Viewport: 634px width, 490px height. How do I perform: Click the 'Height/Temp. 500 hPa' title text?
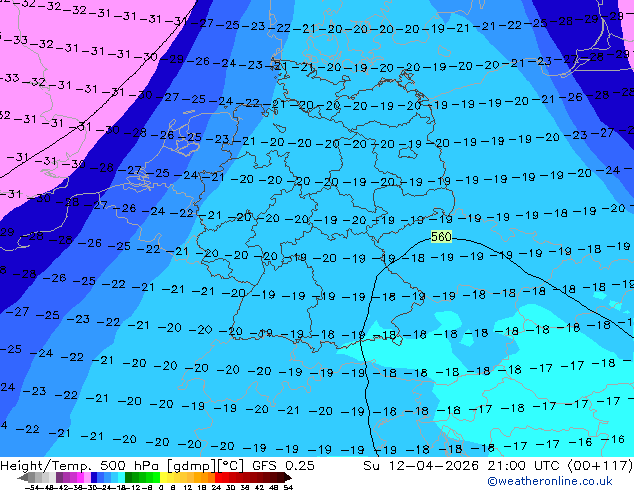(81, 466)
